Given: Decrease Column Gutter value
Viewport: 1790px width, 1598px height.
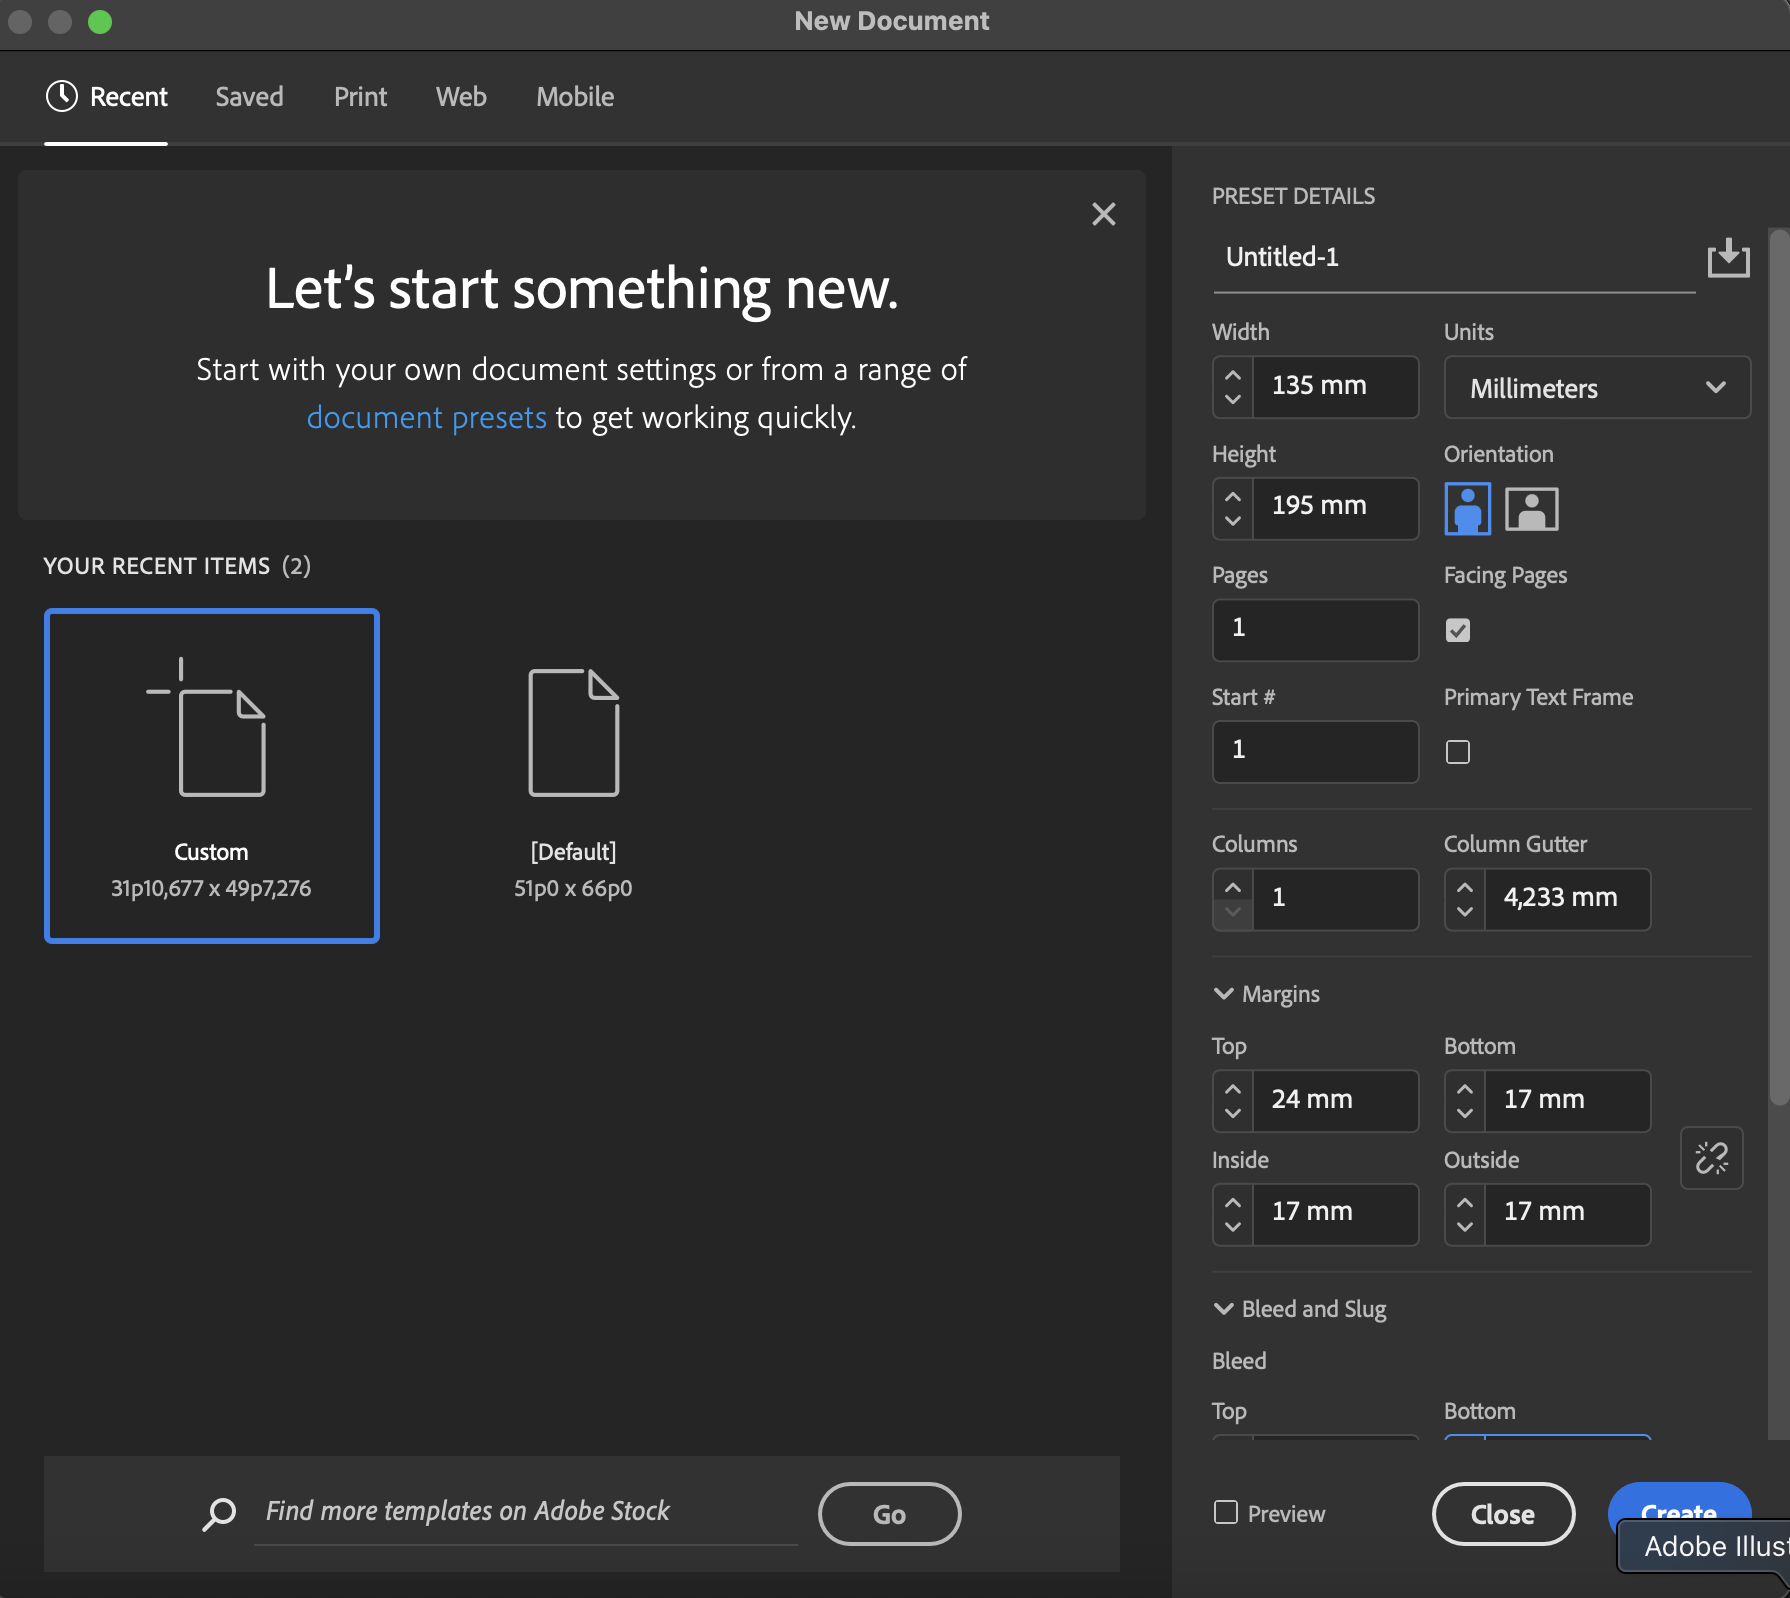Looking at the screenshot, I should 1464,912.
